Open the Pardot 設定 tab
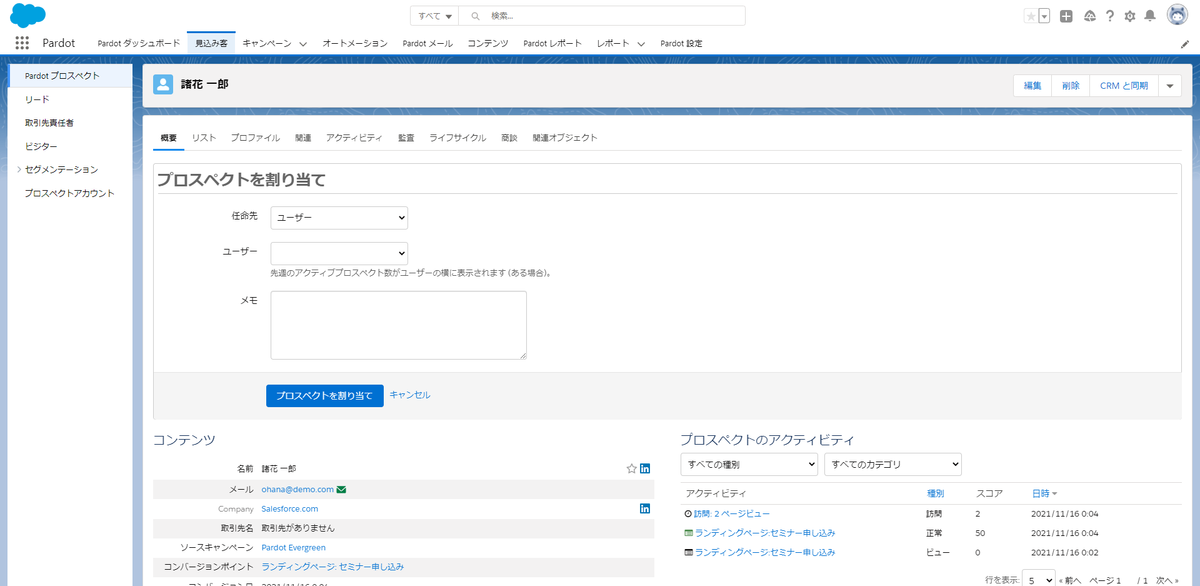Viewport: 1200px width, 586px height. (681, 43)
